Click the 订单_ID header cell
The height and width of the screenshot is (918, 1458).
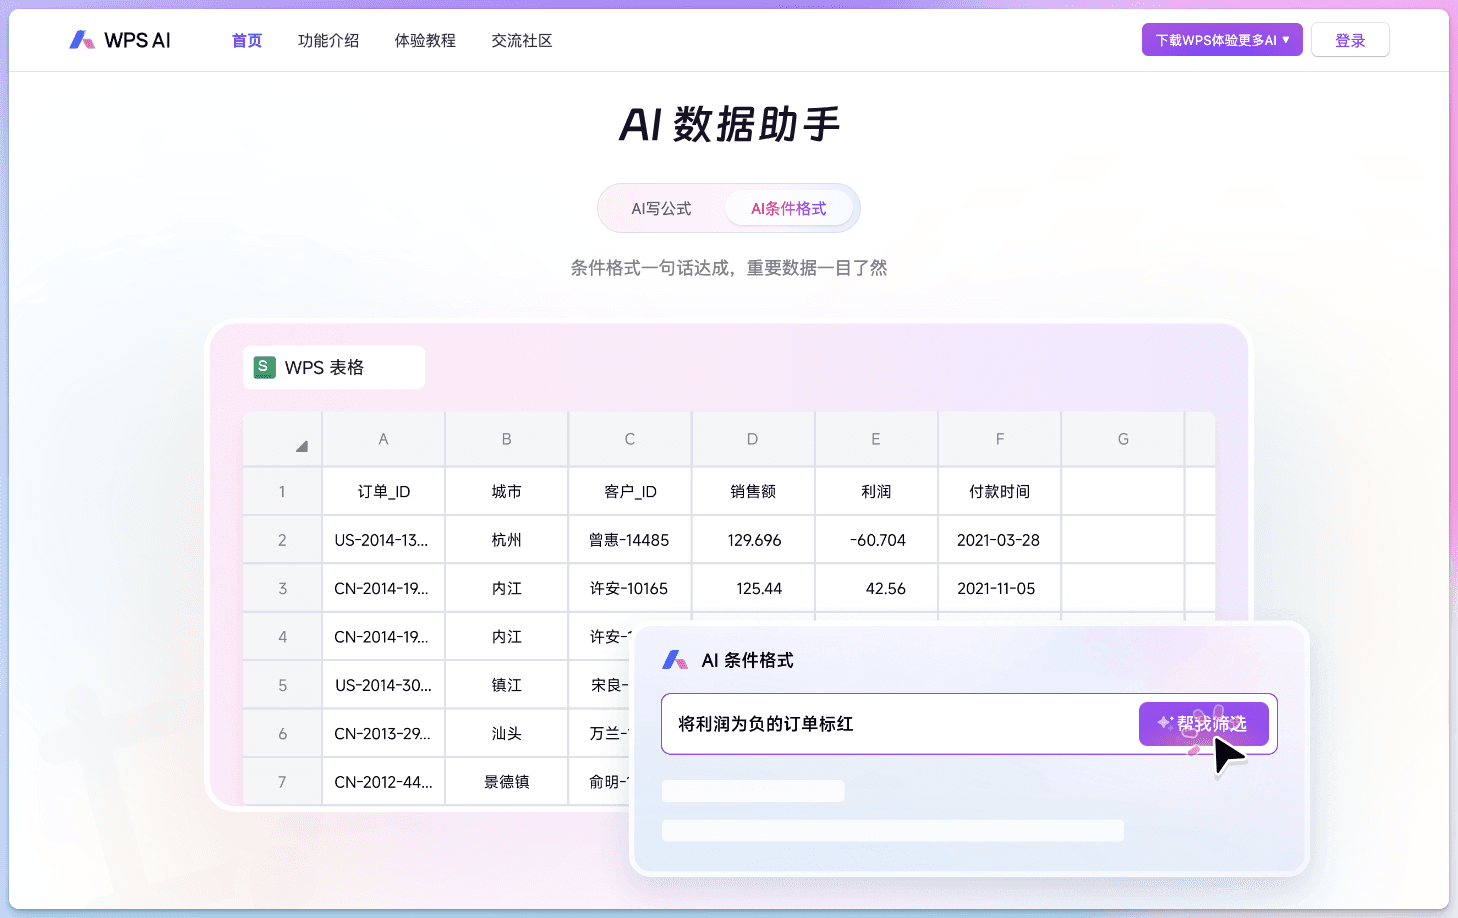[383, 491]
